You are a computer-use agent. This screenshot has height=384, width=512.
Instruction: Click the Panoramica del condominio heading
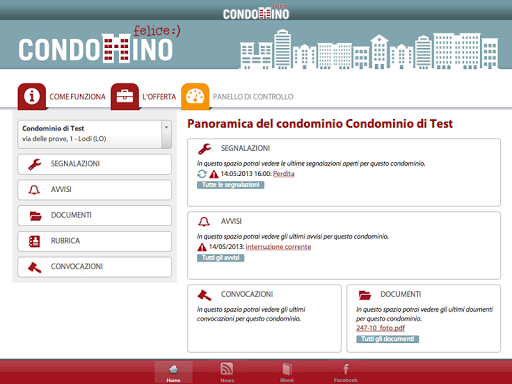coord(320,124)
